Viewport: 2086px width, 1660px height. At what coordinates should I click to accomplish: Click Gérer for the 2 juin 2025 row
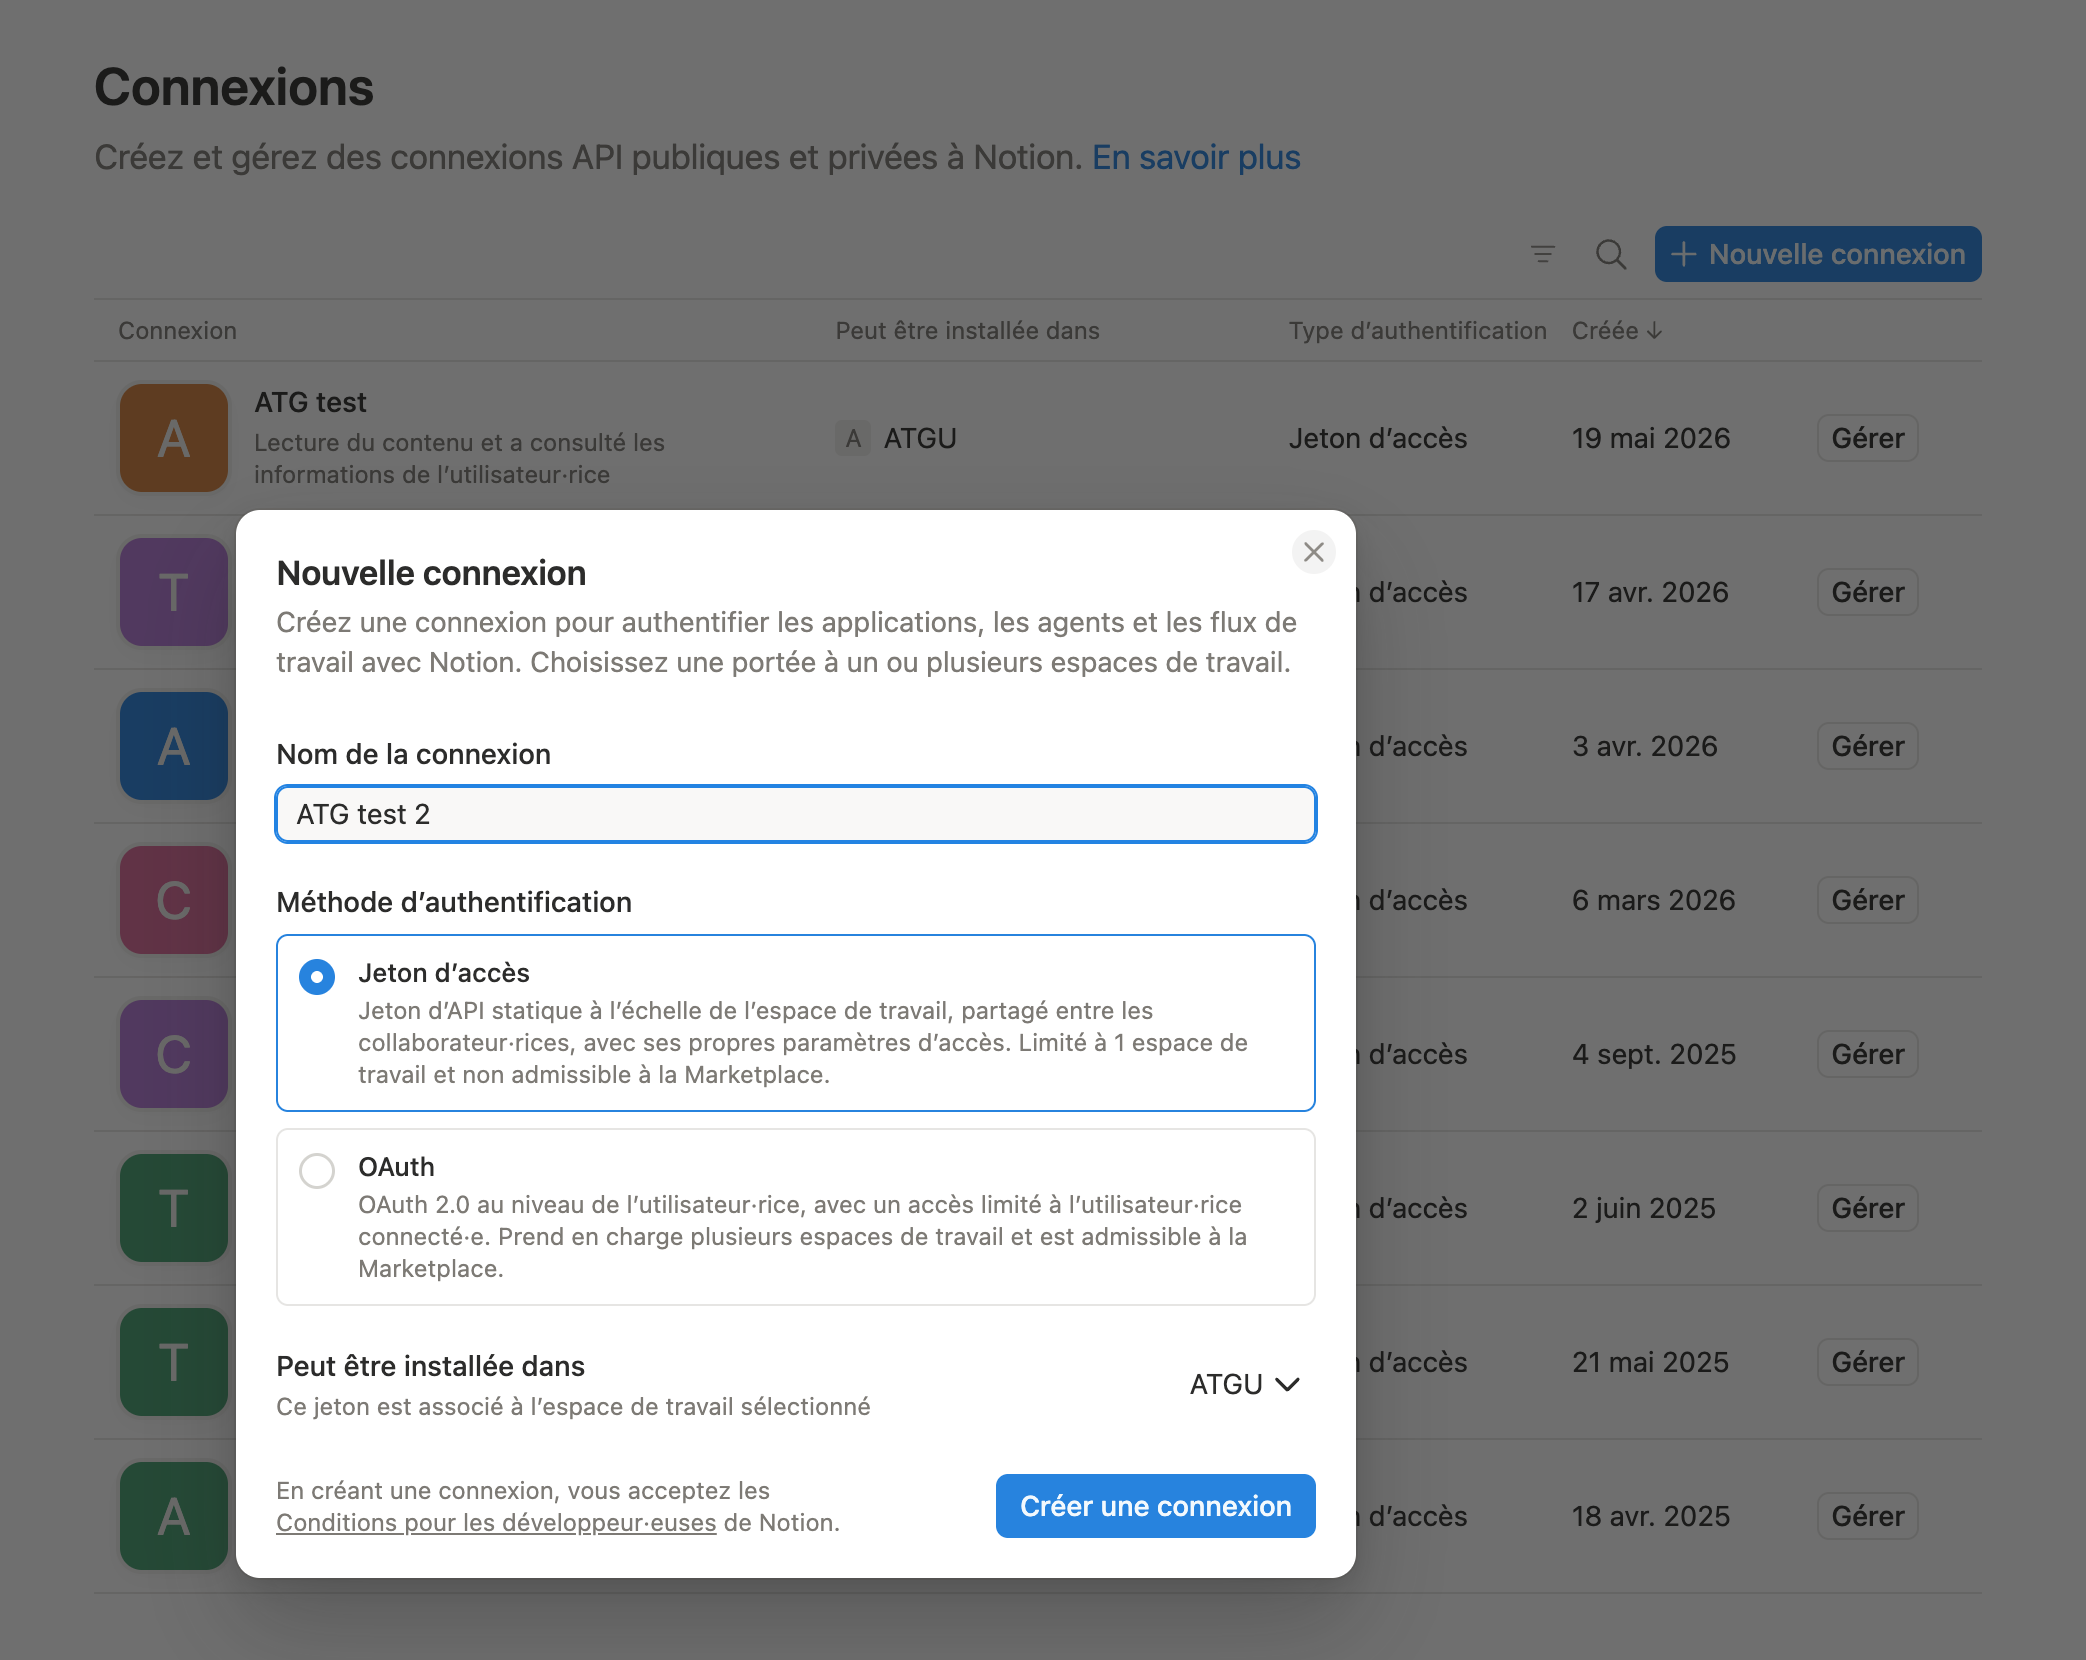pos(1867,1208)
